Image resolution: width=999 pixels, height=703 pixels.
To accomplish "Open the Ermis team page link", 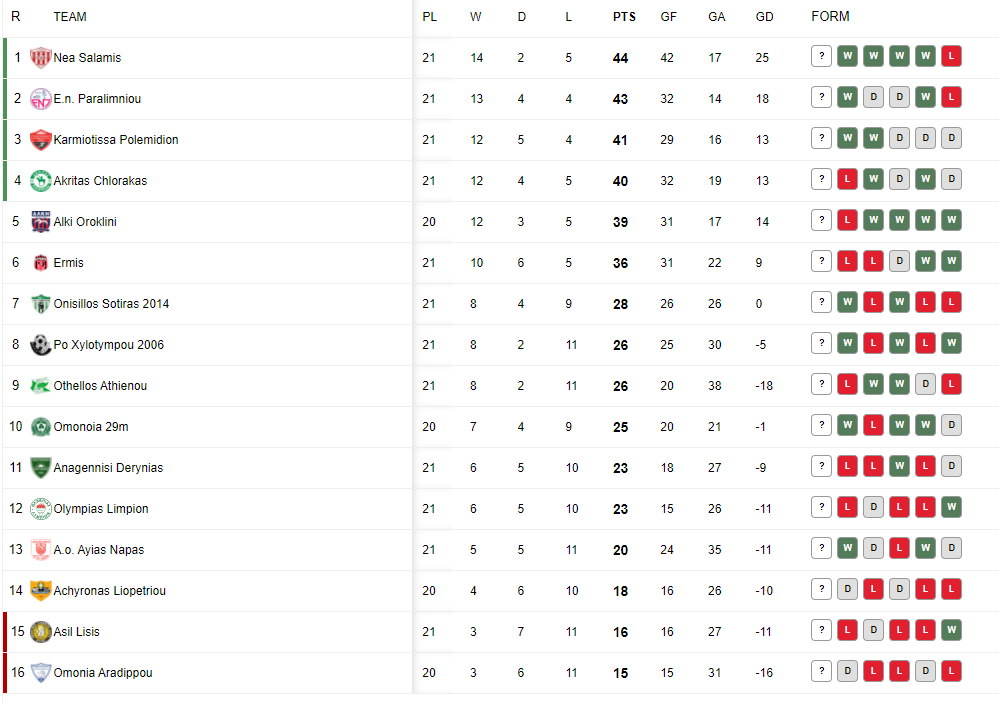I will pos(68,263).
